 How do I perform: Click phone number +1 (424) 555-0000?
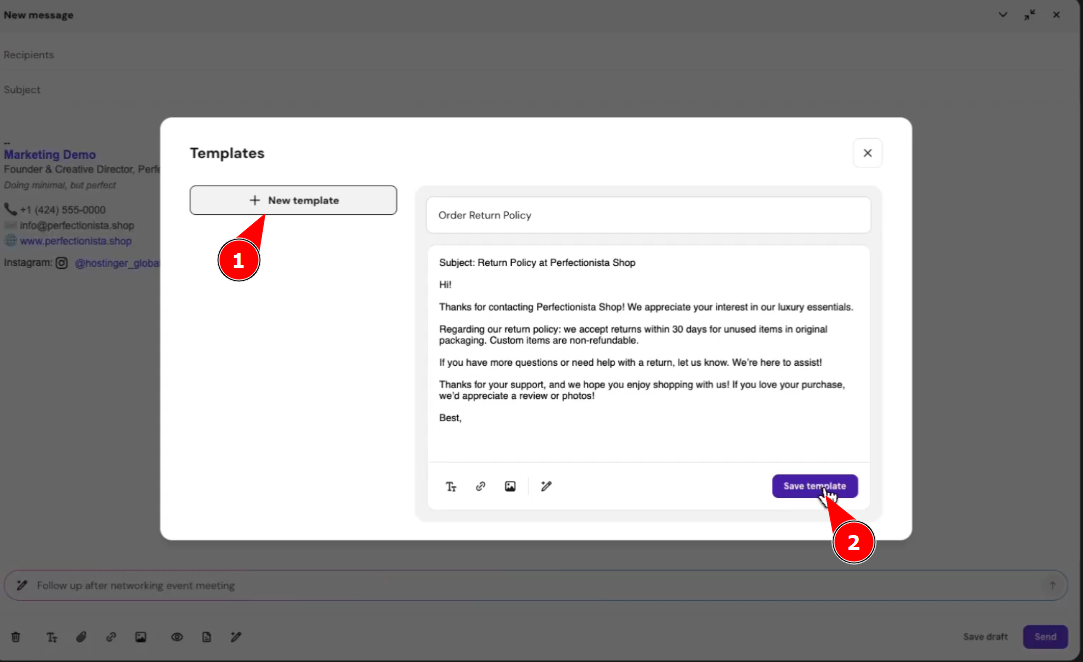coord(62,210)
